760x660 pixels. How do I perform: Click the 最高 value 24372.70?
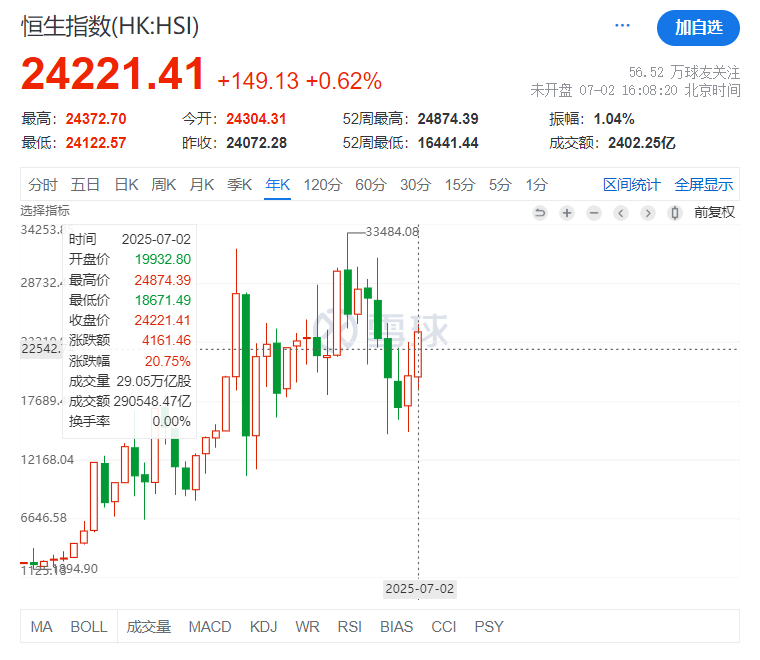point(95,119)
